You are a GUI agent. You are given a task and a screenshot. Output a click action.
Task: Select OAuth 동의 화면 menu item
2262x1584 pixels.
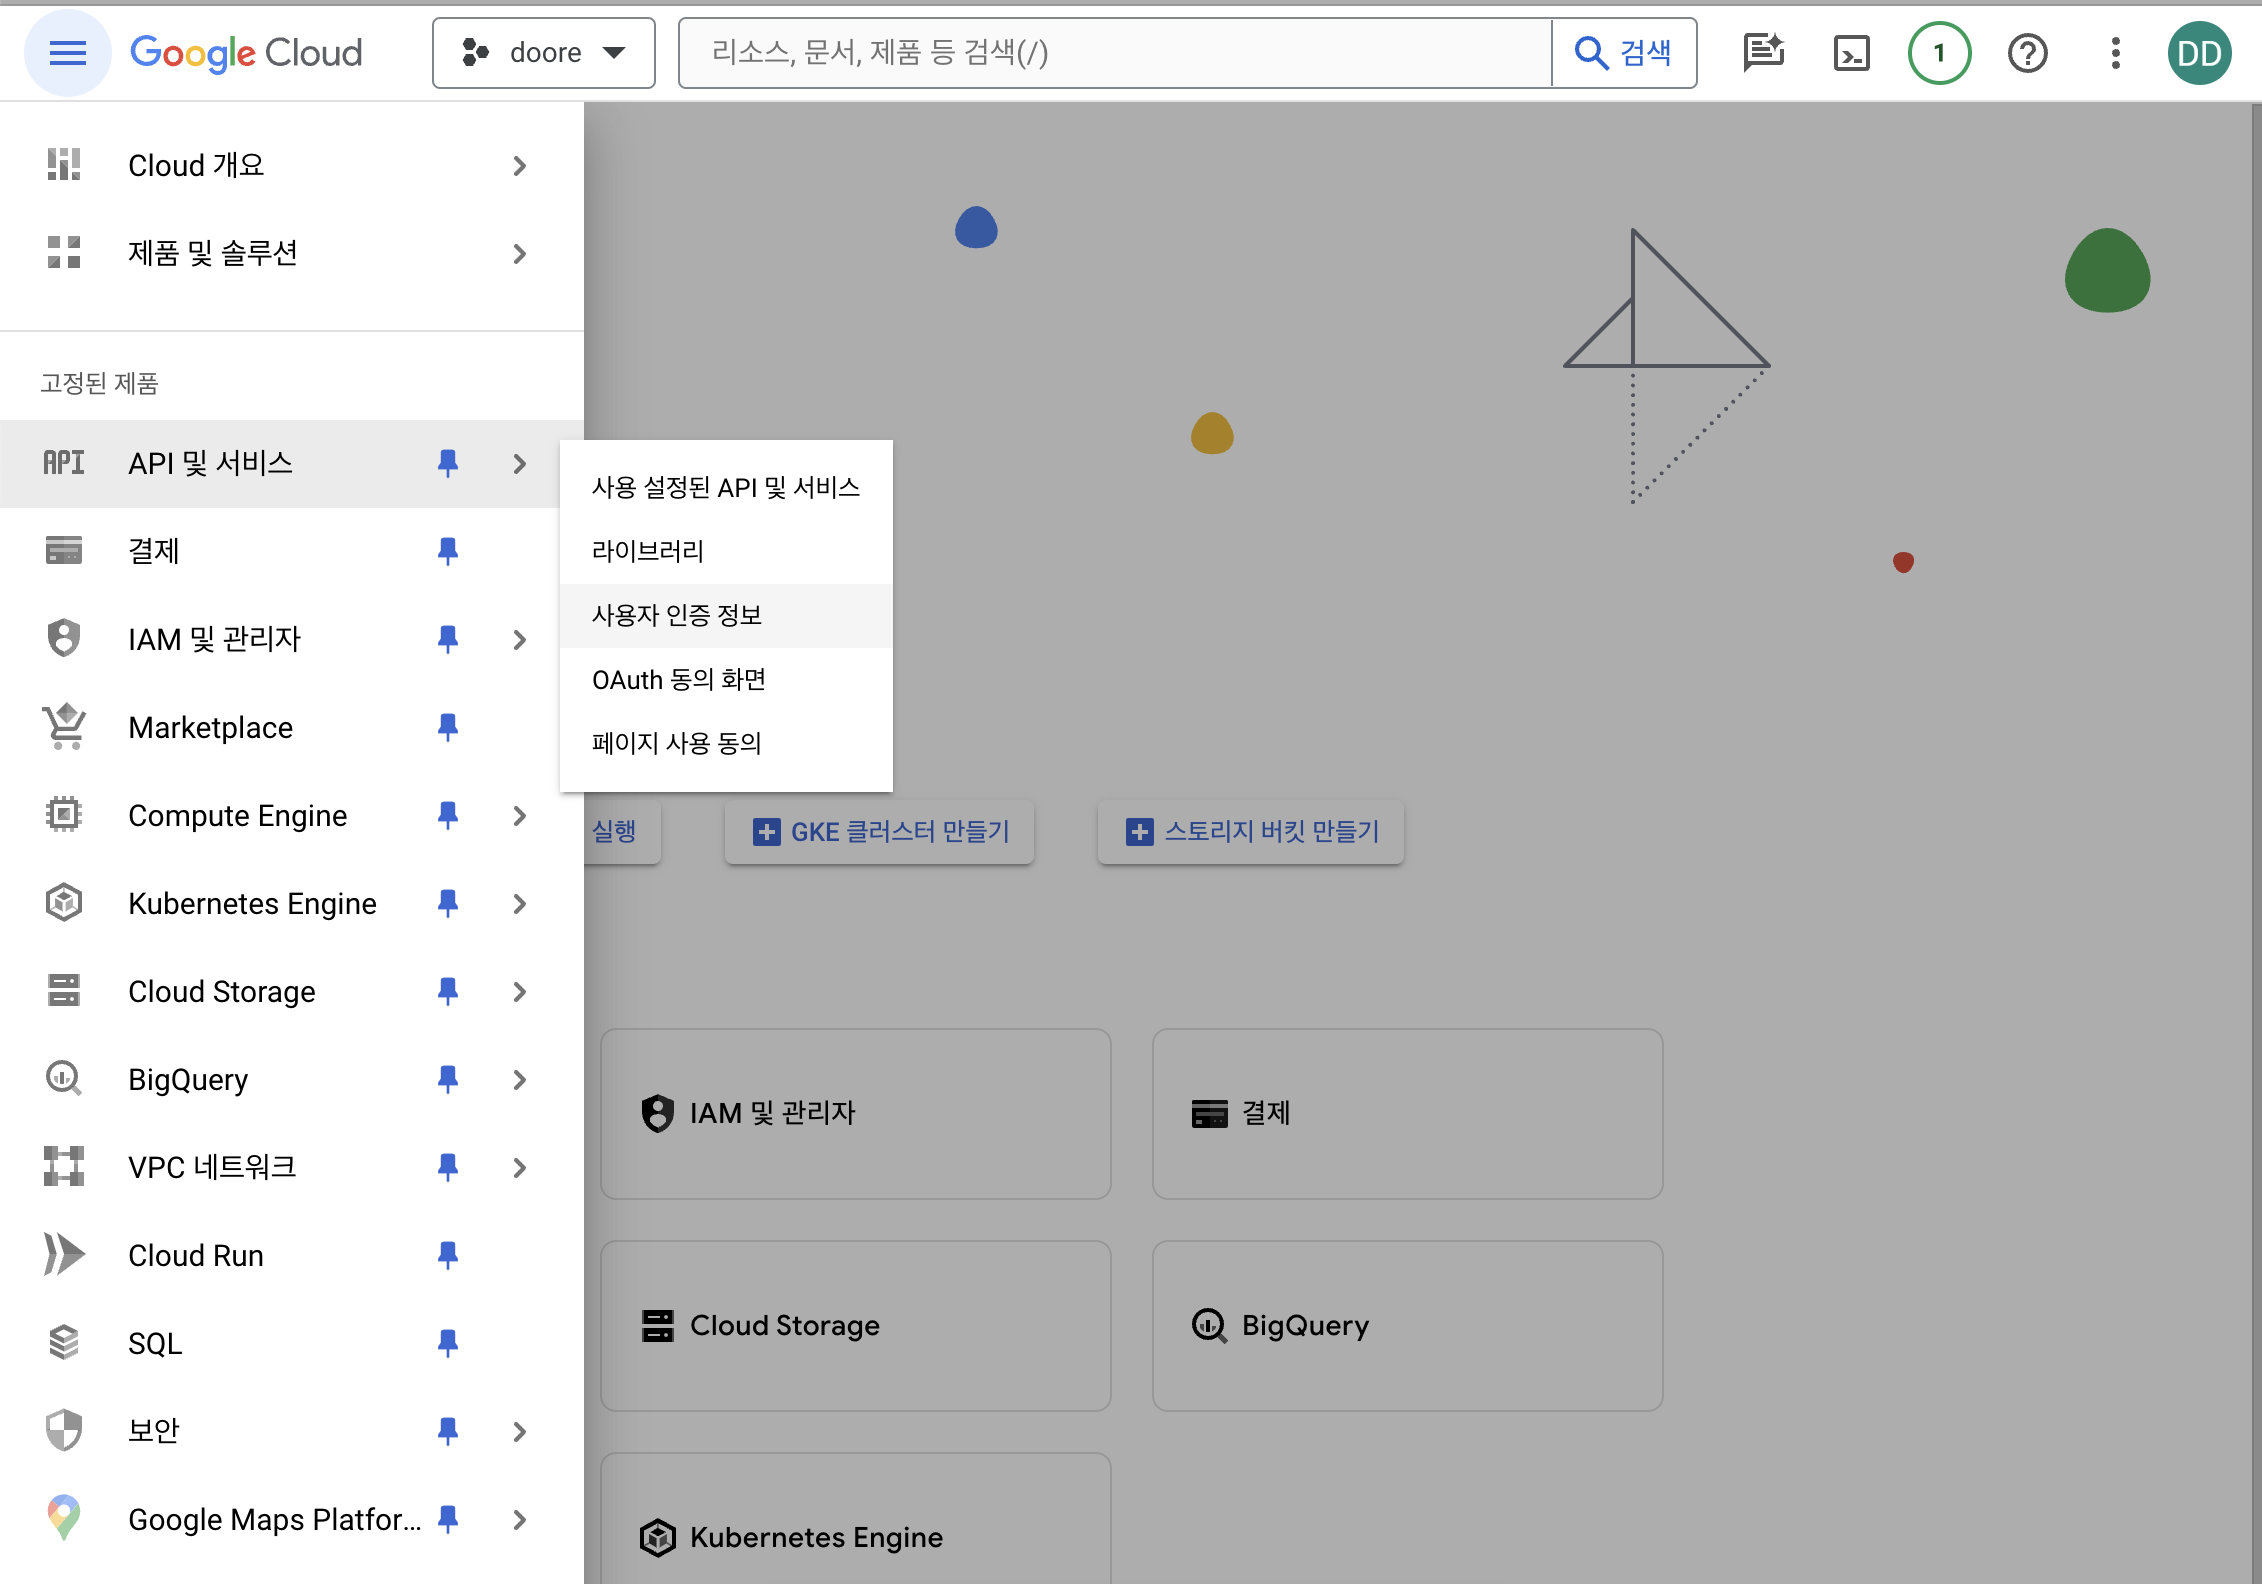(x=679, y=680)
